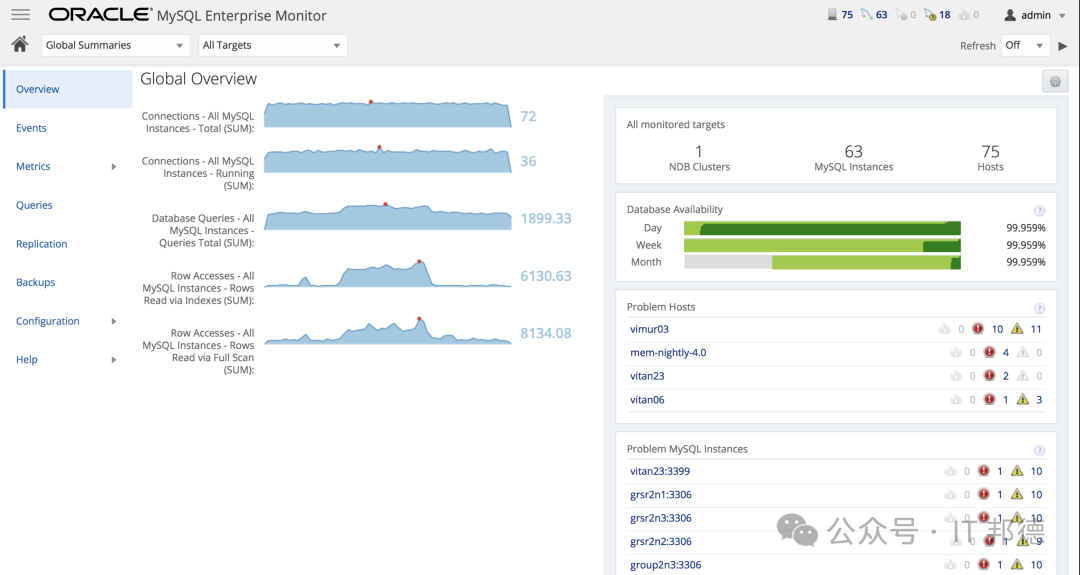
Task: Click the 99.959% value in Day row
Action: (1026, 228)
